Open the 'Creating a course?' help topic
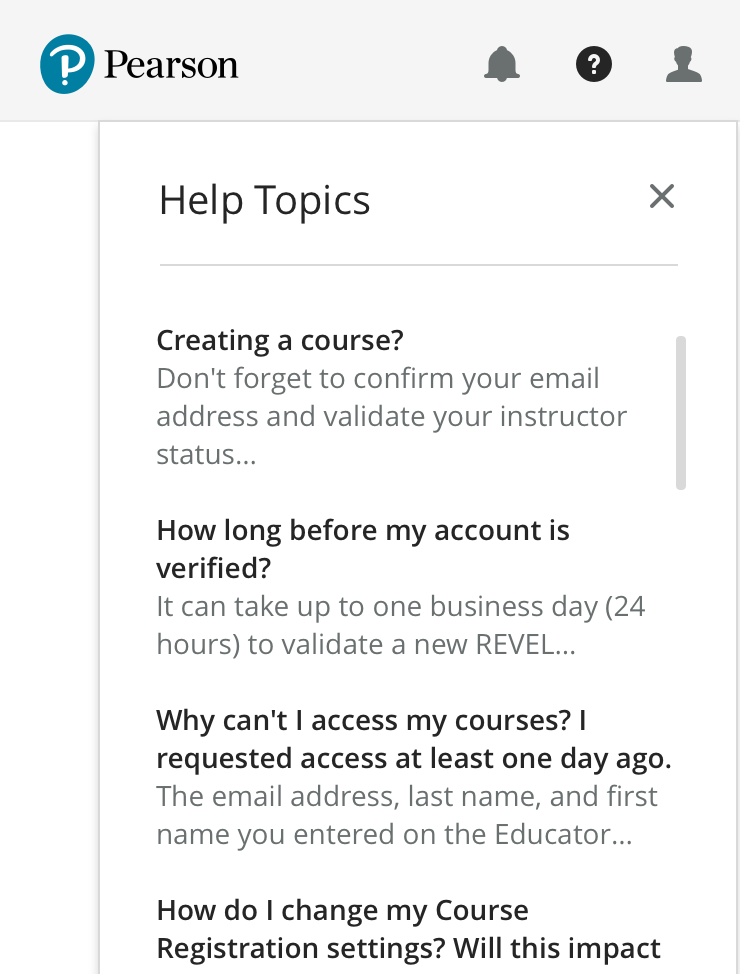This screenshot has width=740, height=974. (x=280, y=341)
